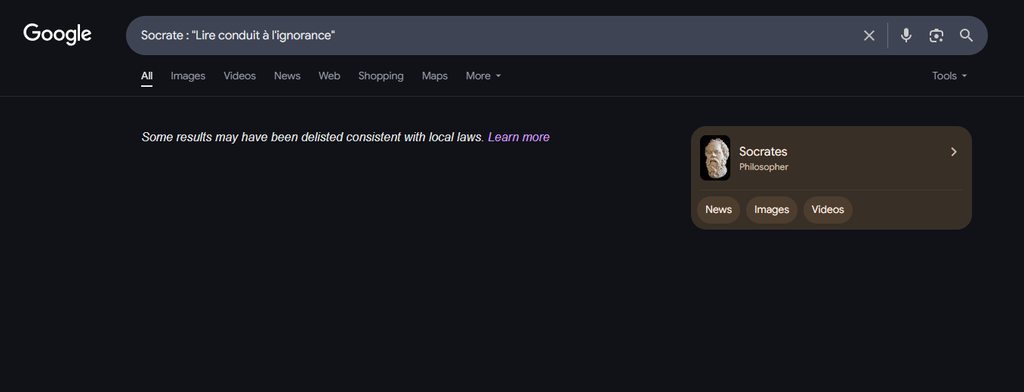Click the Google logo
The width and height of the screenshot is (1024, 392).
pos(57,34)
